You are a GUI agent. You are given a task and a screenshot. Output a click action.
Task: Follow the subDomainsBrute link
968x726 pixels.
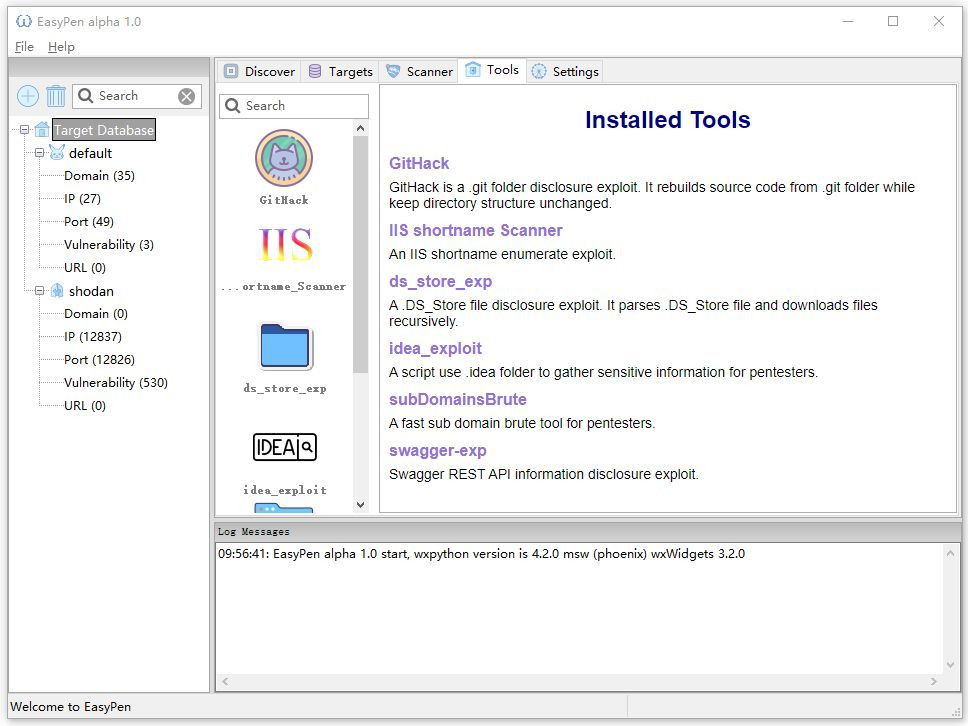point(457,399)
